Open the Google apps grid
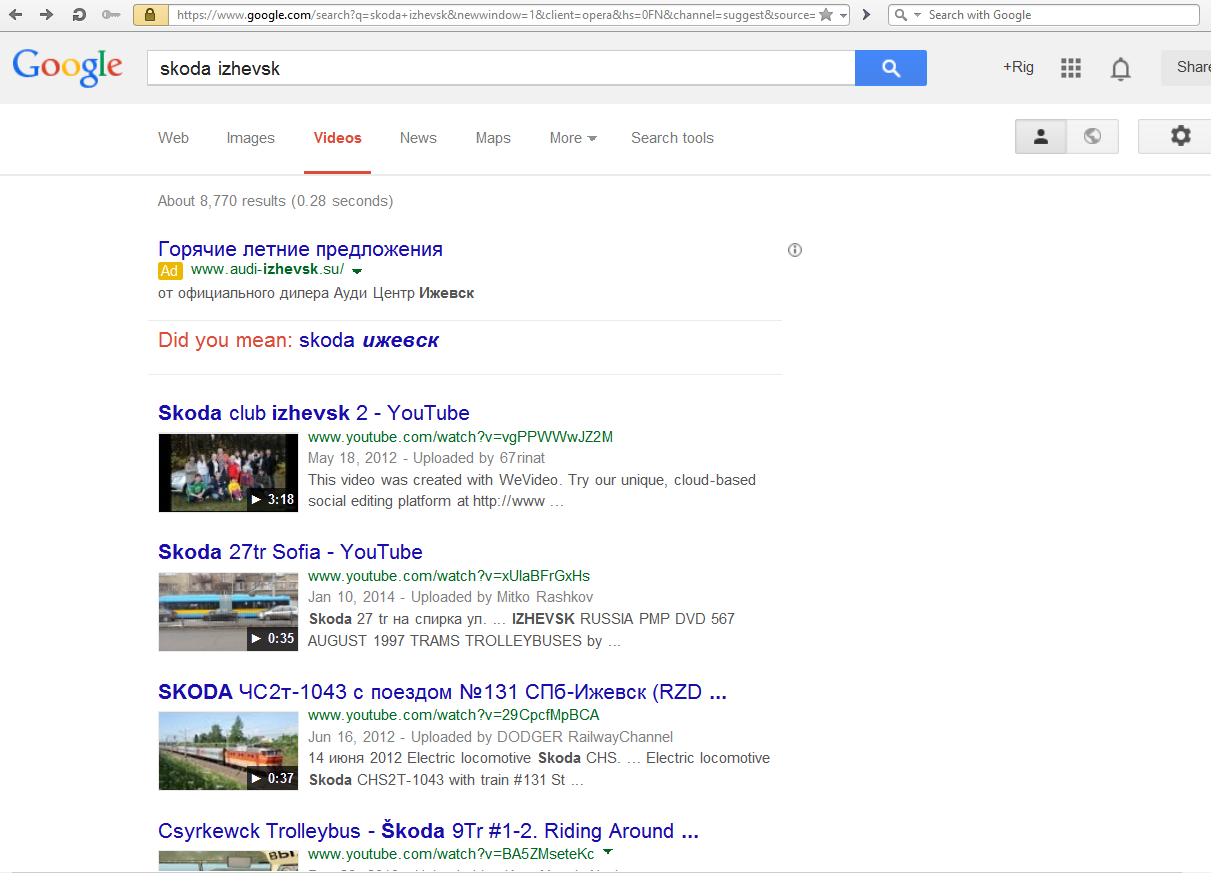The image size is (1211, 873). (x=1071, y=68)
